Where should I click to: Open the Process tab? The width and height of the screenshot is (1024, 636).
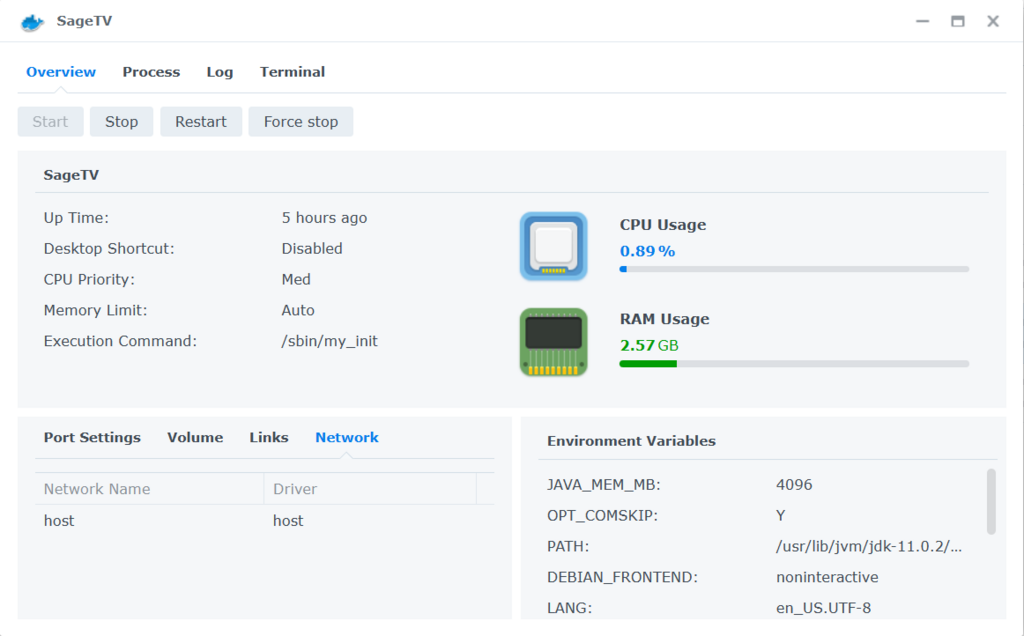pyautogui.click(x=151, y=72)
